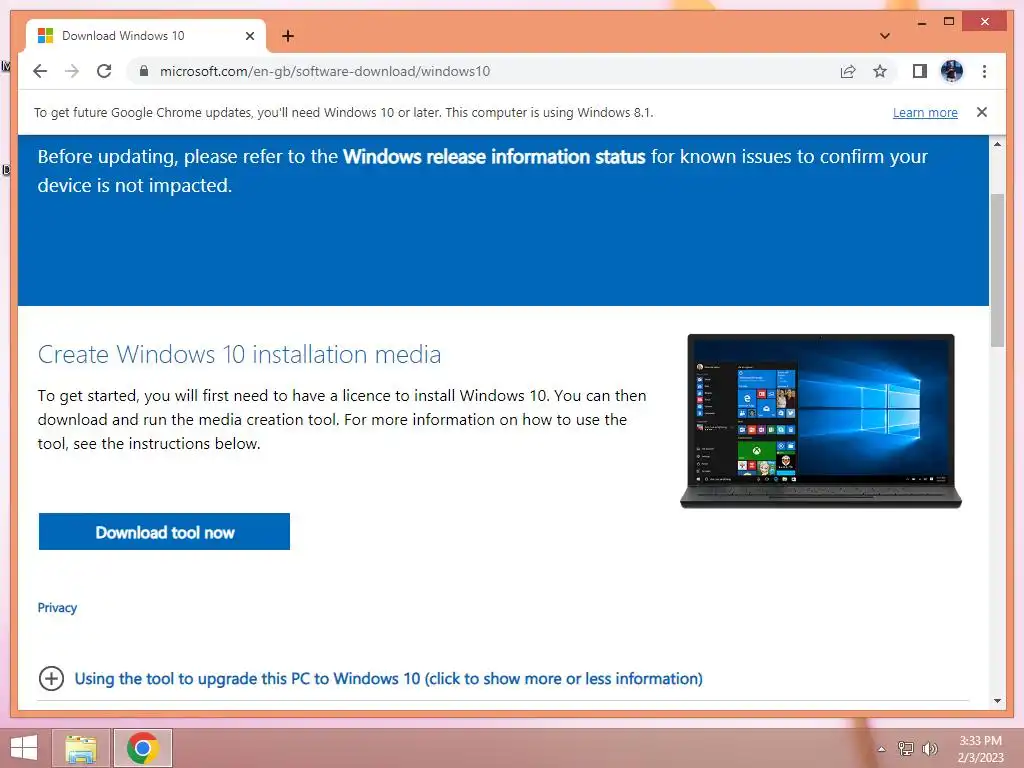Screen dimensions: 1024x768
Task: Open the Privacy link
Action: click(x=57, y=607)
